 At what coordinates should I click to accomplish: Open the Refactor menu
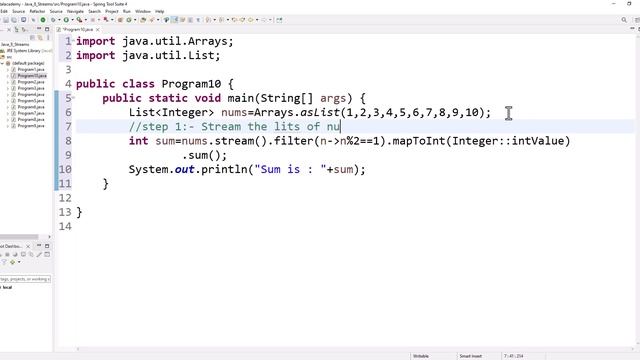tap(37, 11)
